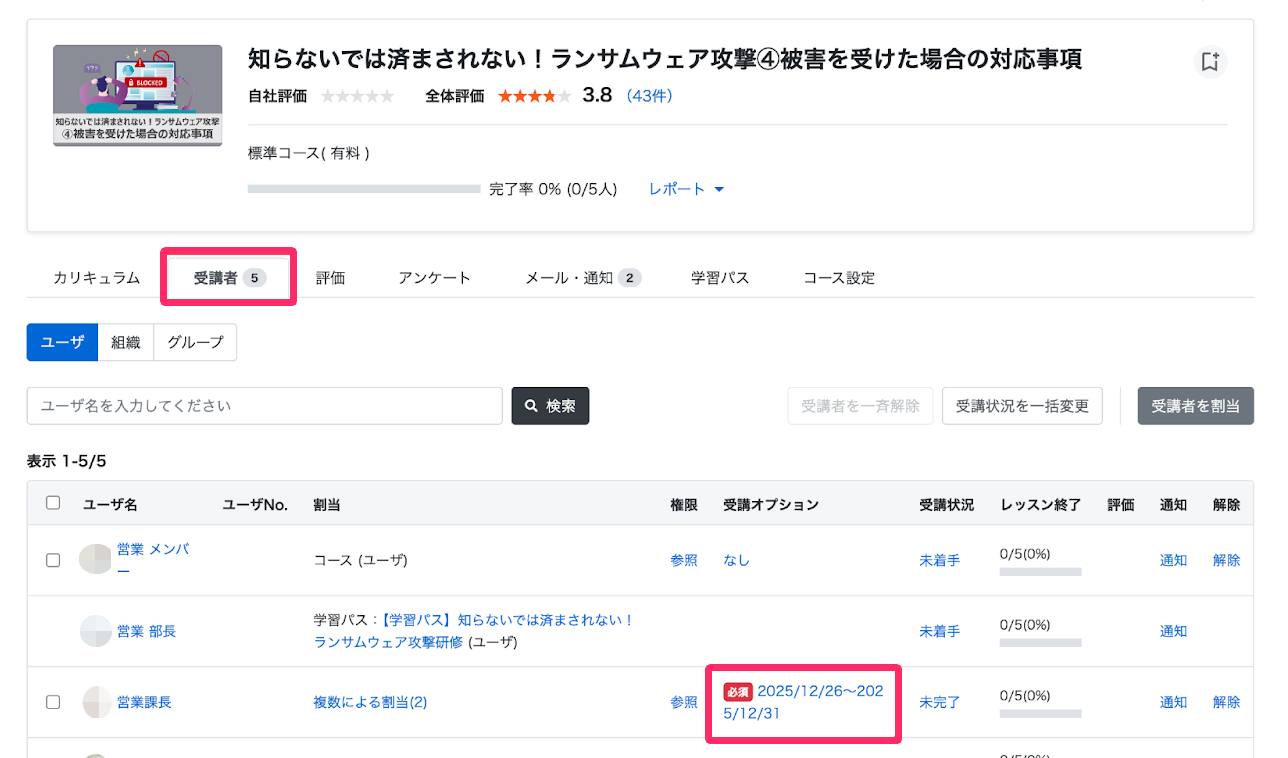
Task: Click the 受講者を割当 button
Action: pyautogui.click(x=1195, y=406)
